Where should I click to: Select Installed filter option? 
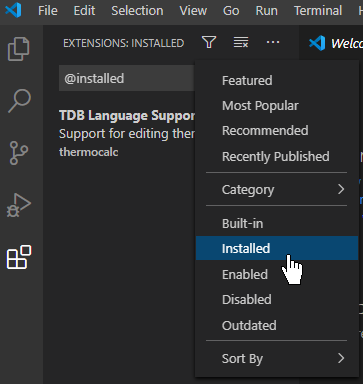[277, 248]
